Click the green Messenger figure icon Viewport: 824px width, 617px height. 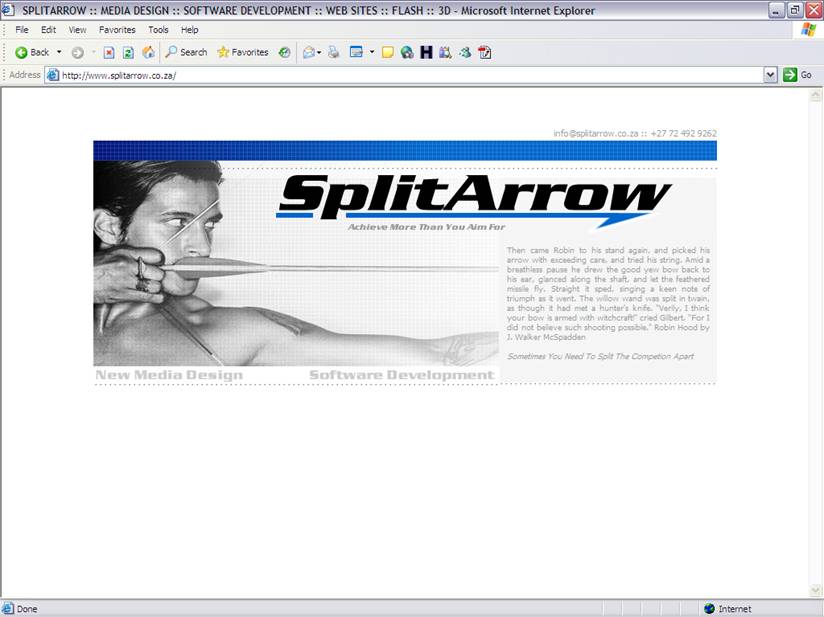[465, 52]
